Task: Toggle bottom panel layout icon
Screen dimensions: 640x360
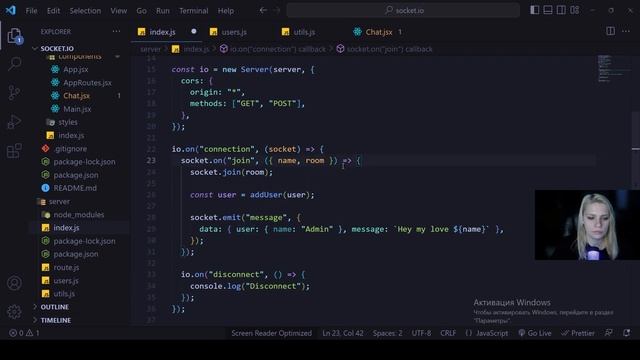Action: click(548, 10)
